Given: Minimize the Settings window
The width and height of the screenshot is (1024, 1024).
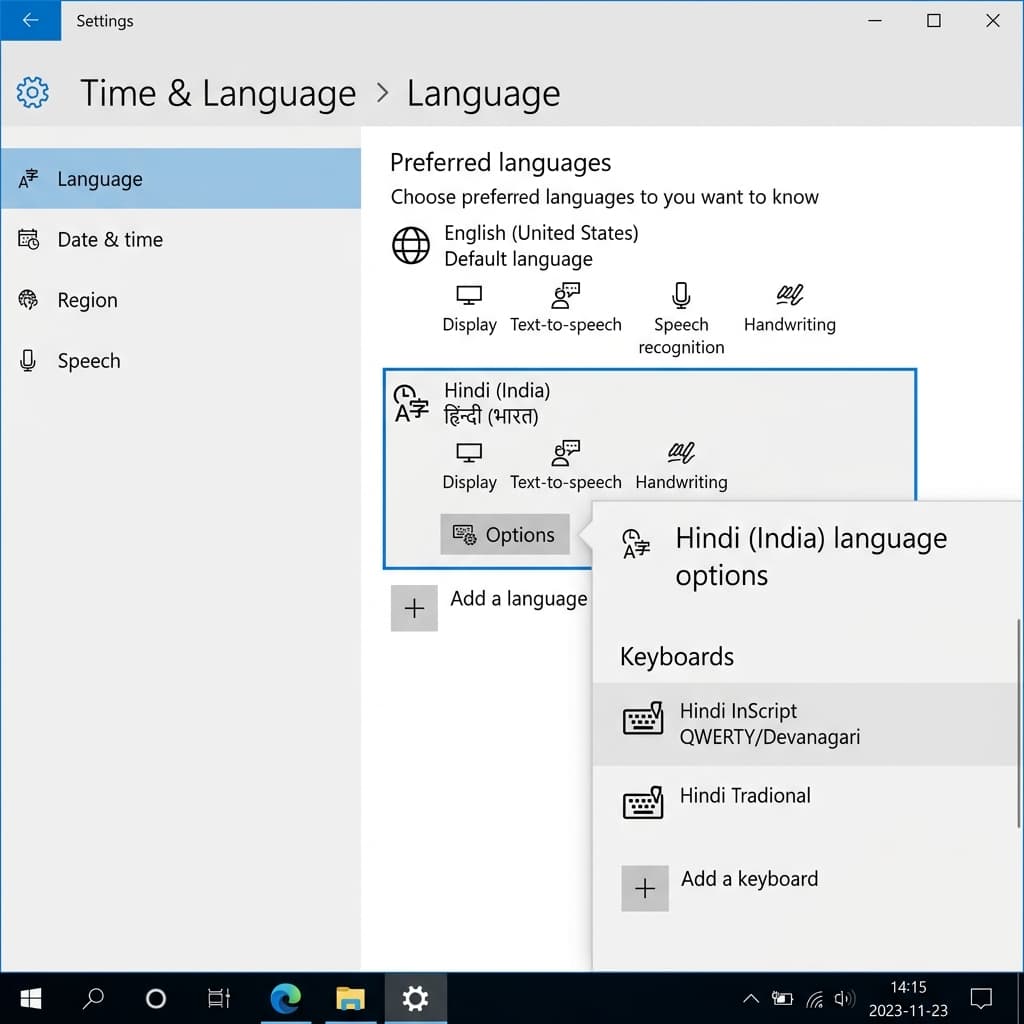Looking at the screenshot, I should click(x=874, y=20).
